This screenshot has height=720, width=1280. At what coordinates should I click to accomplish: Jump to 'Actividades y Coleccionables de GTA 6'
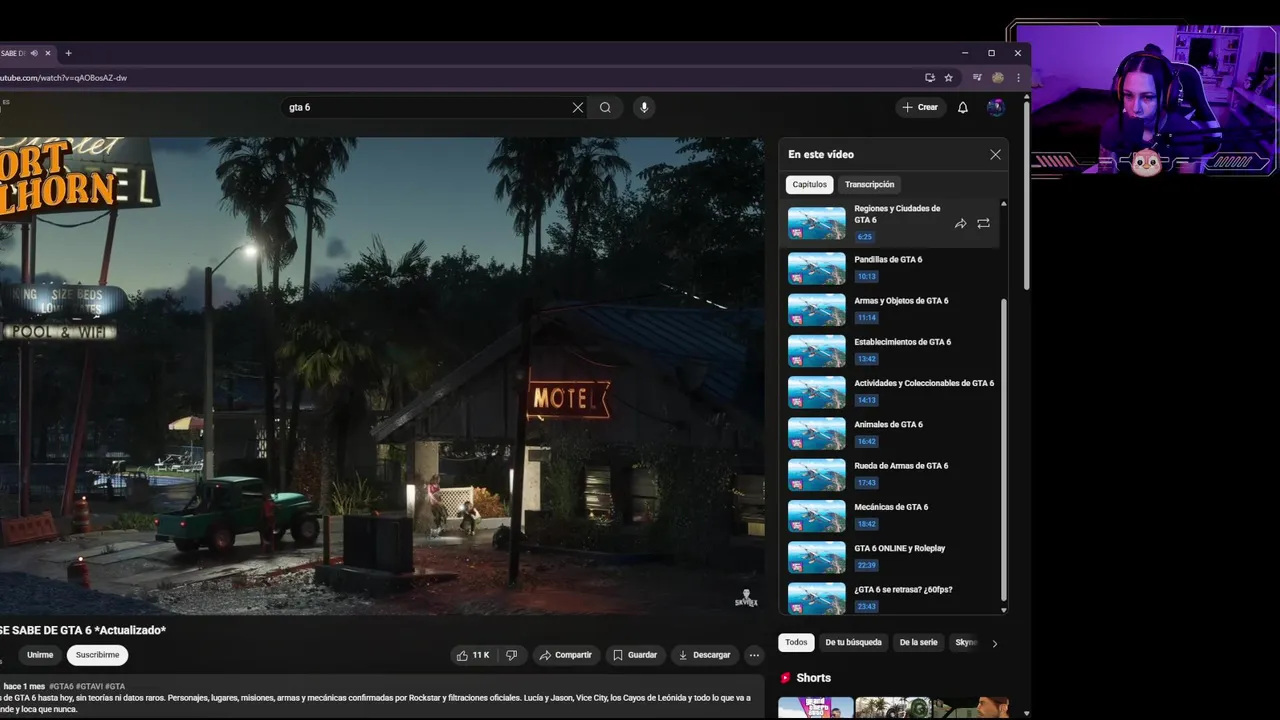click(x=888, y=391)
